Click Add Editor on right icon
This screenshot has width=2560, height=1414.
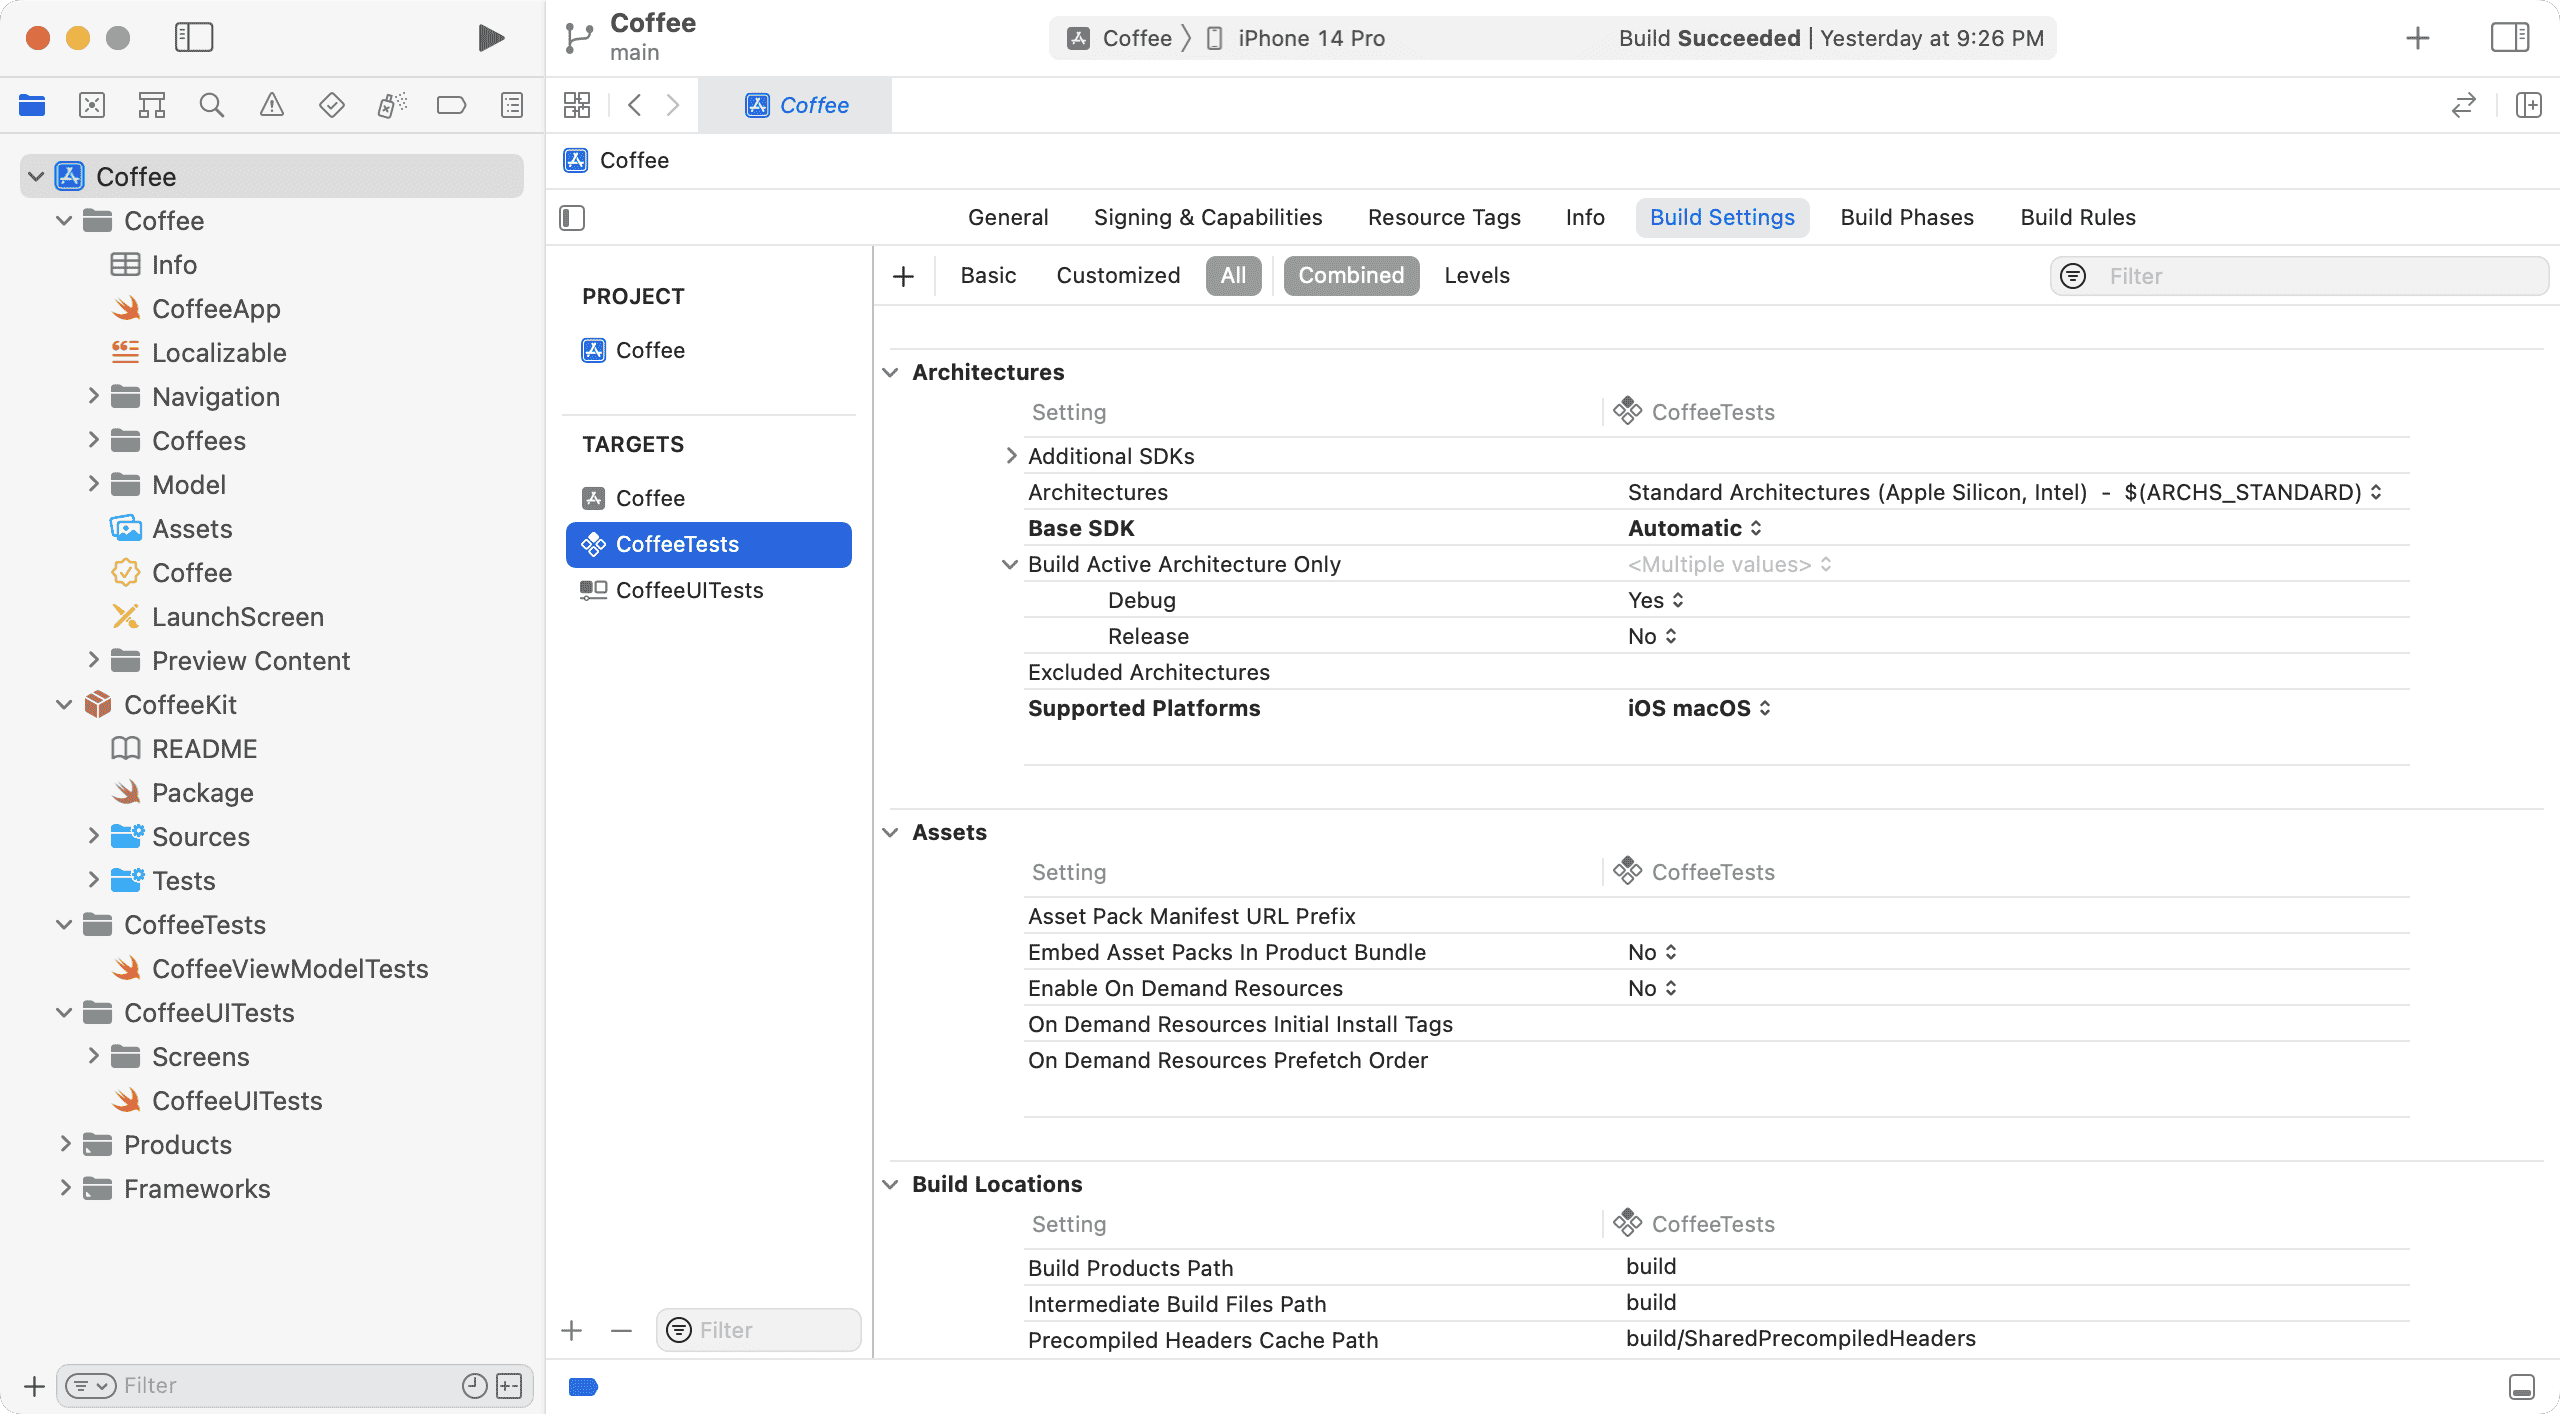click(x=2528, y=105)
